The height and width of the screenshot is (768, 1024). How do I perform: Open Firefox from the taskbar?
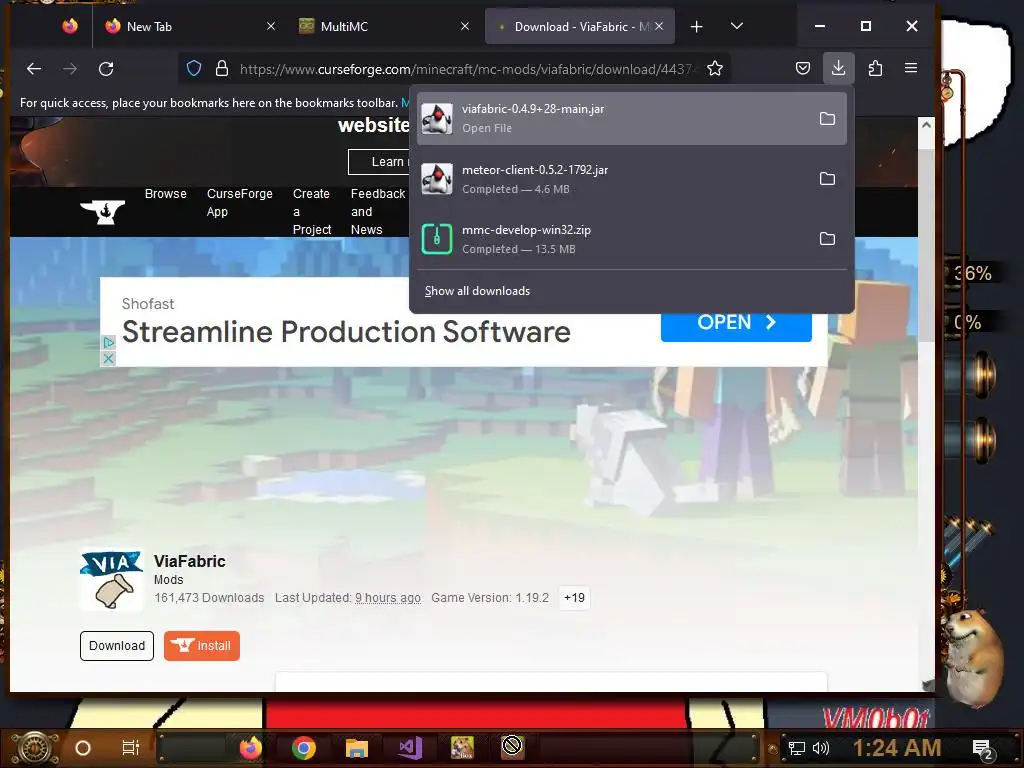point(251,748)
